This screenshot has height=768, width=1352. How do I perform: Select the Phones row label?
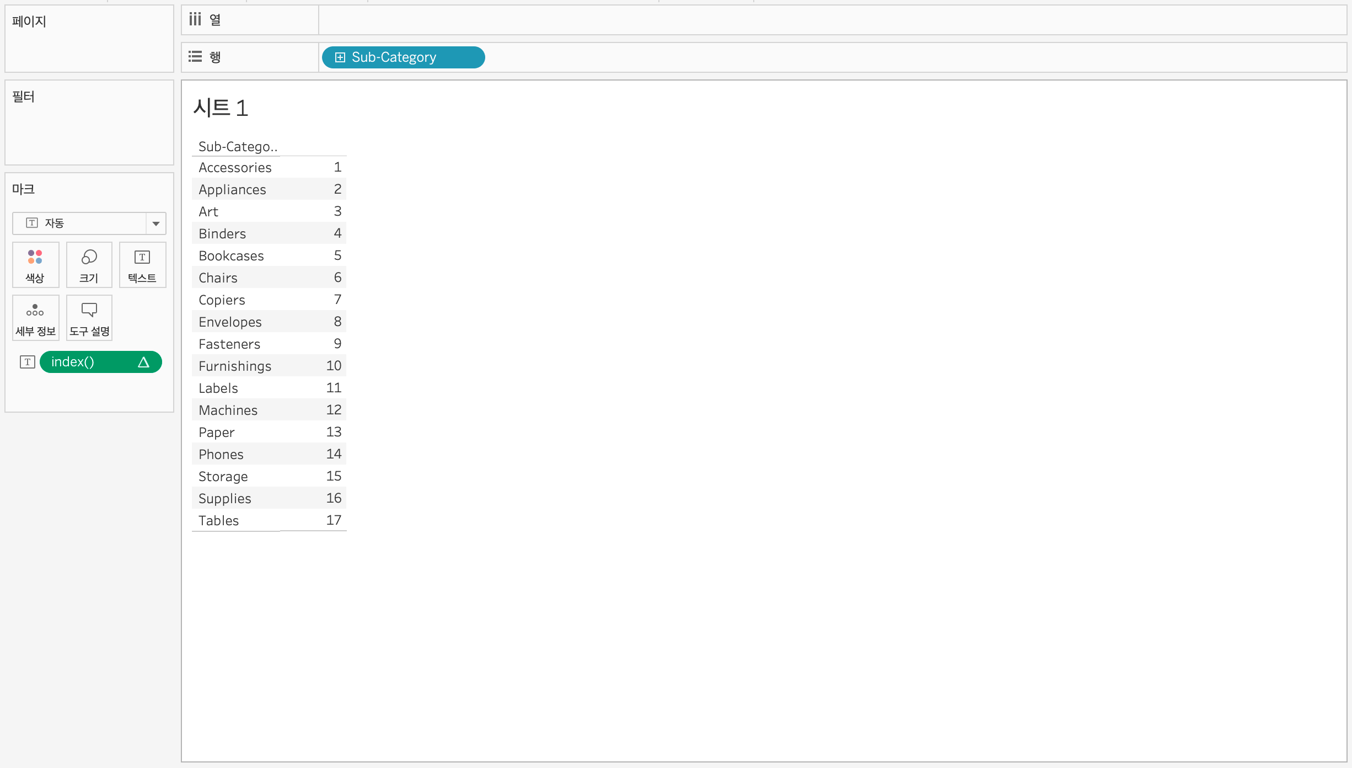pyautogui.click(x=221, y=454)
